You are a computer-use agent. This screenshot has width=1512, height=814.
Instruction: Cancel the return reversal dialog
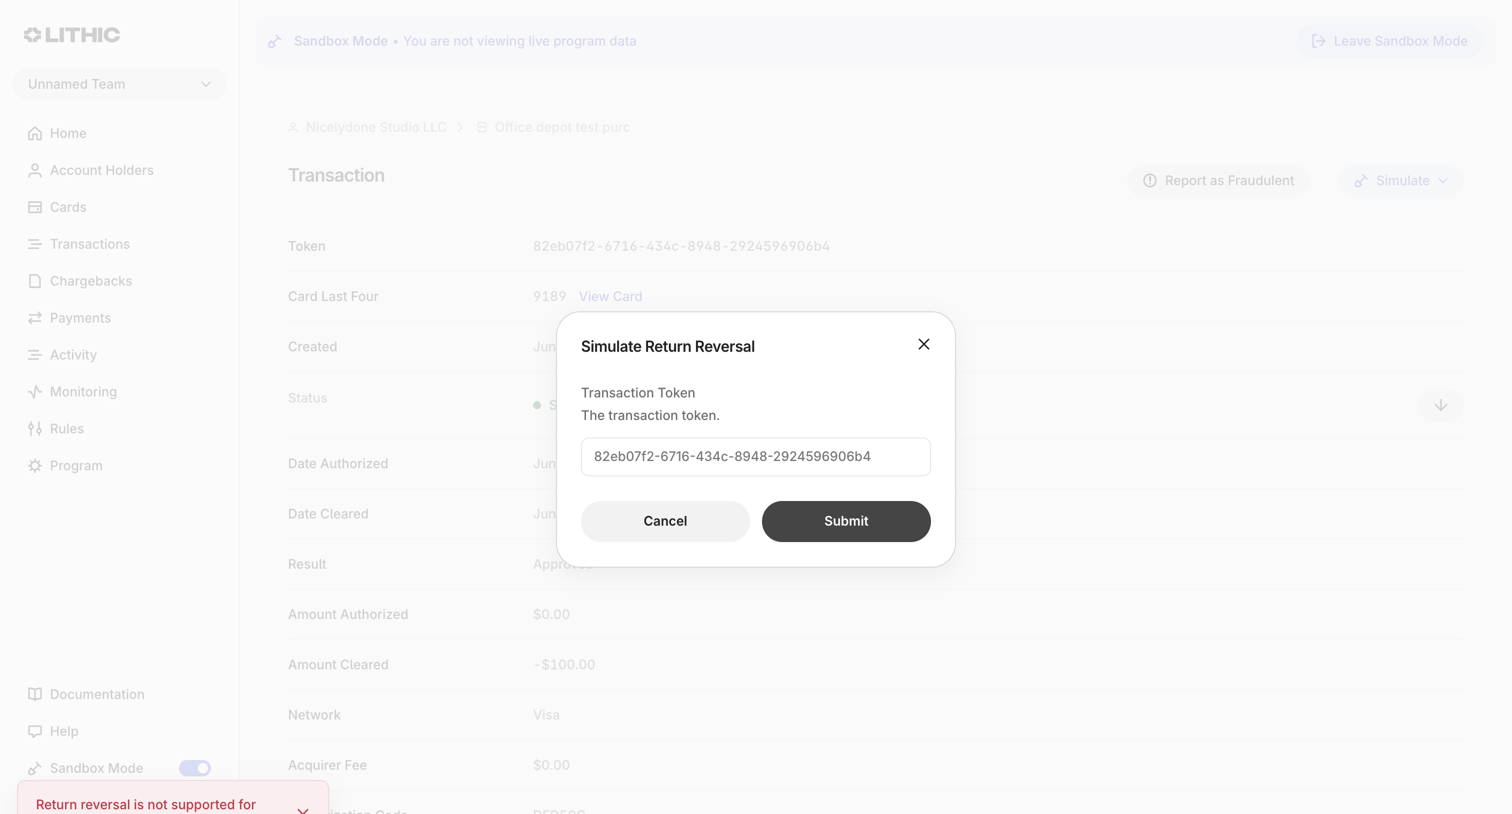pyautogui.click(x=665, y=521)
